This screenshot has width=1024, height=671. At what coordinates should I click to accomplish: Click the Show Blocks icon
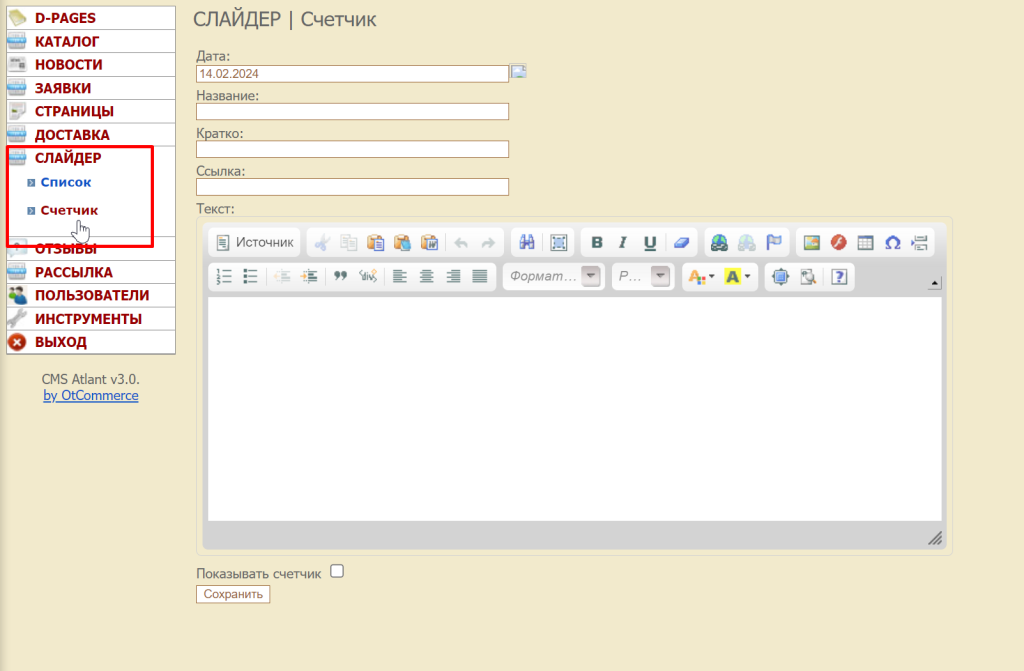click(808, 276)
